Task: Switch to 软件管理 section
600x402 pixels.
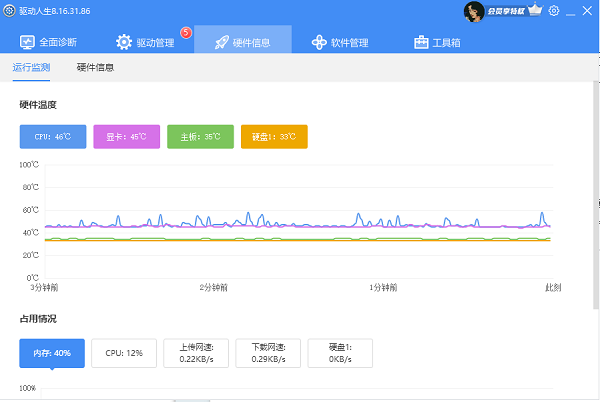Action: [340, 42]
